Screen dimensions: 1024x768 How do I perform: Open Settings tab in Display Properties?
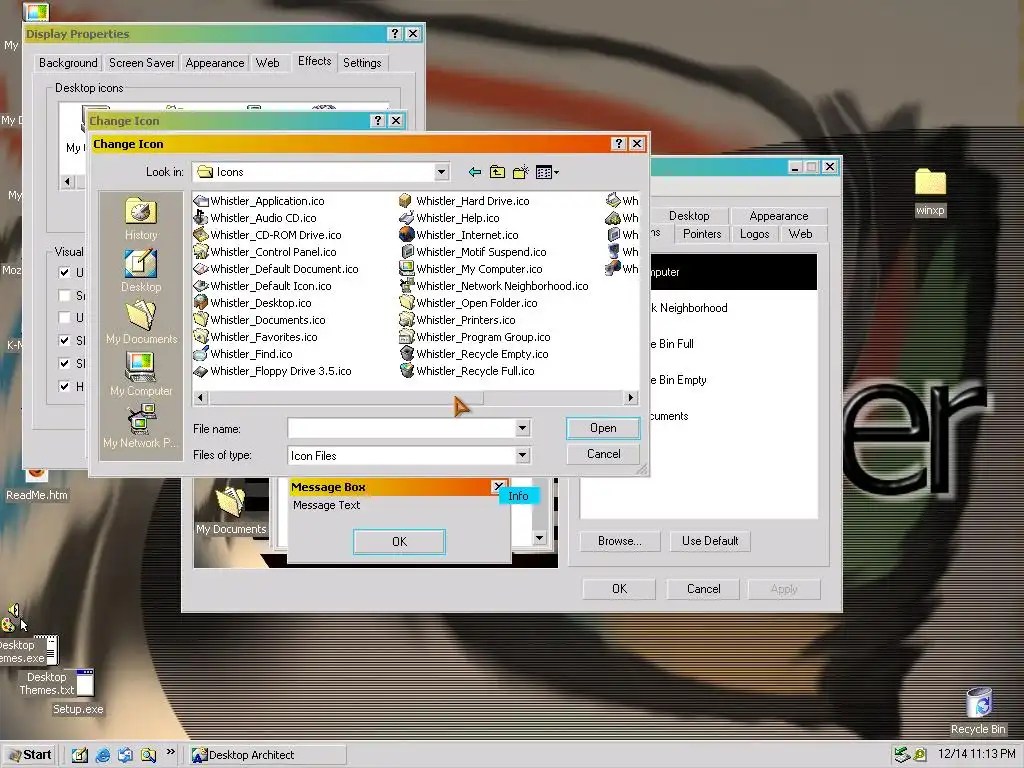(362, 63)
